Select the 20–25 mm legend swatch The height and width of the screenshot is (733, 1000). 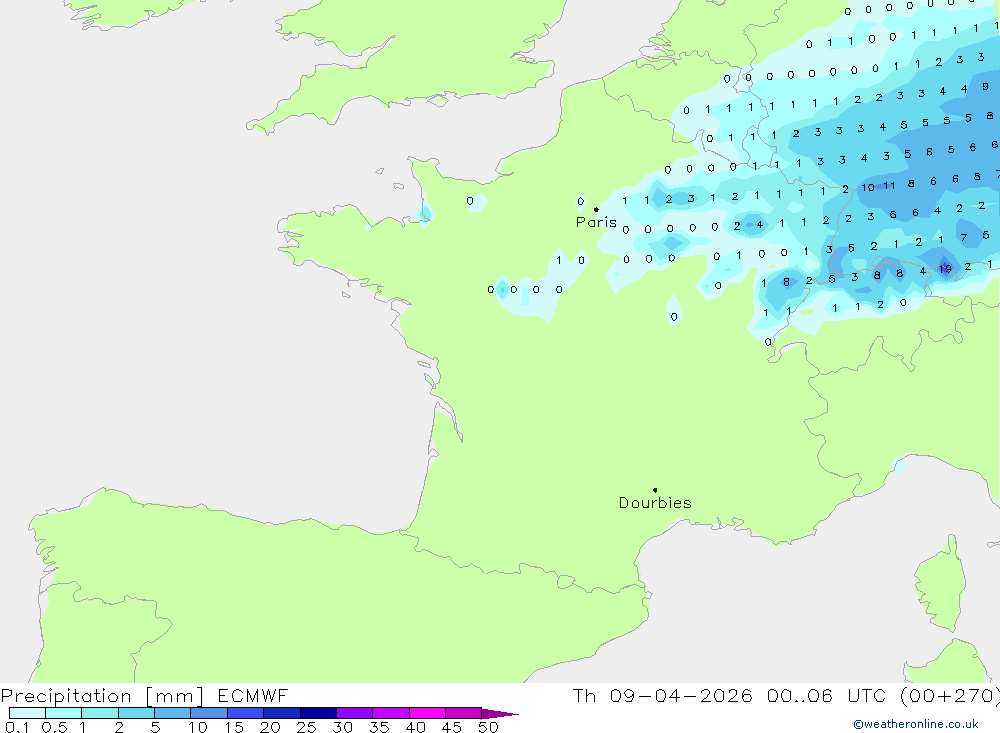tap(282, 713)
